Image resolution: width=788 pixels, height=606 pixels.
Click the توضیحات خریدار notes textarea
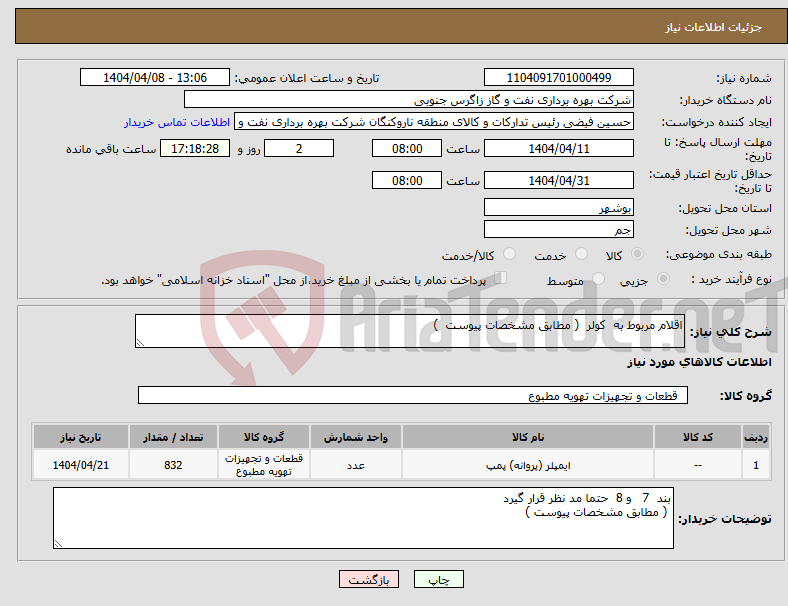click(363, 518)
